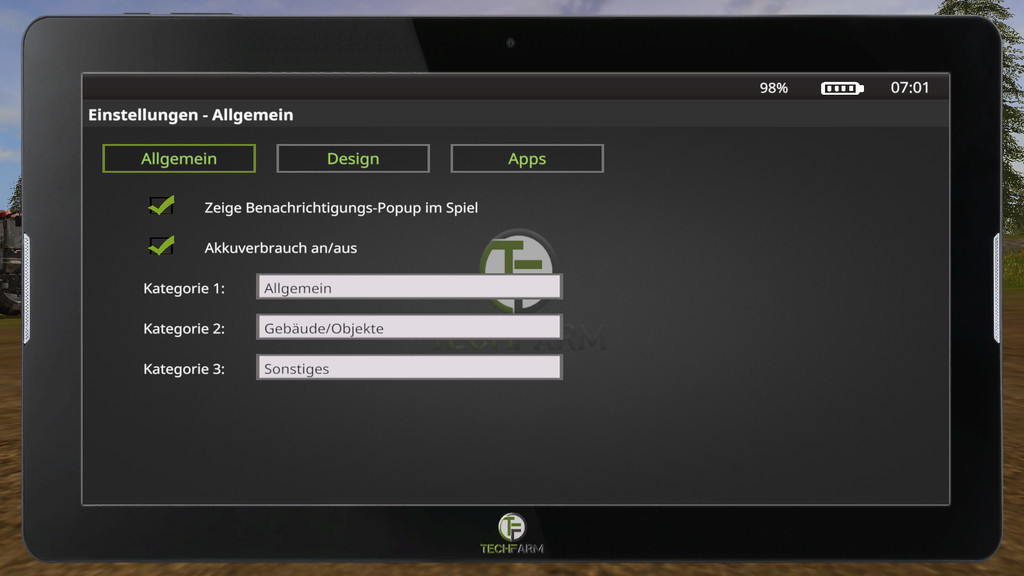Open the Apps settings tab

(x=527, y=159)
